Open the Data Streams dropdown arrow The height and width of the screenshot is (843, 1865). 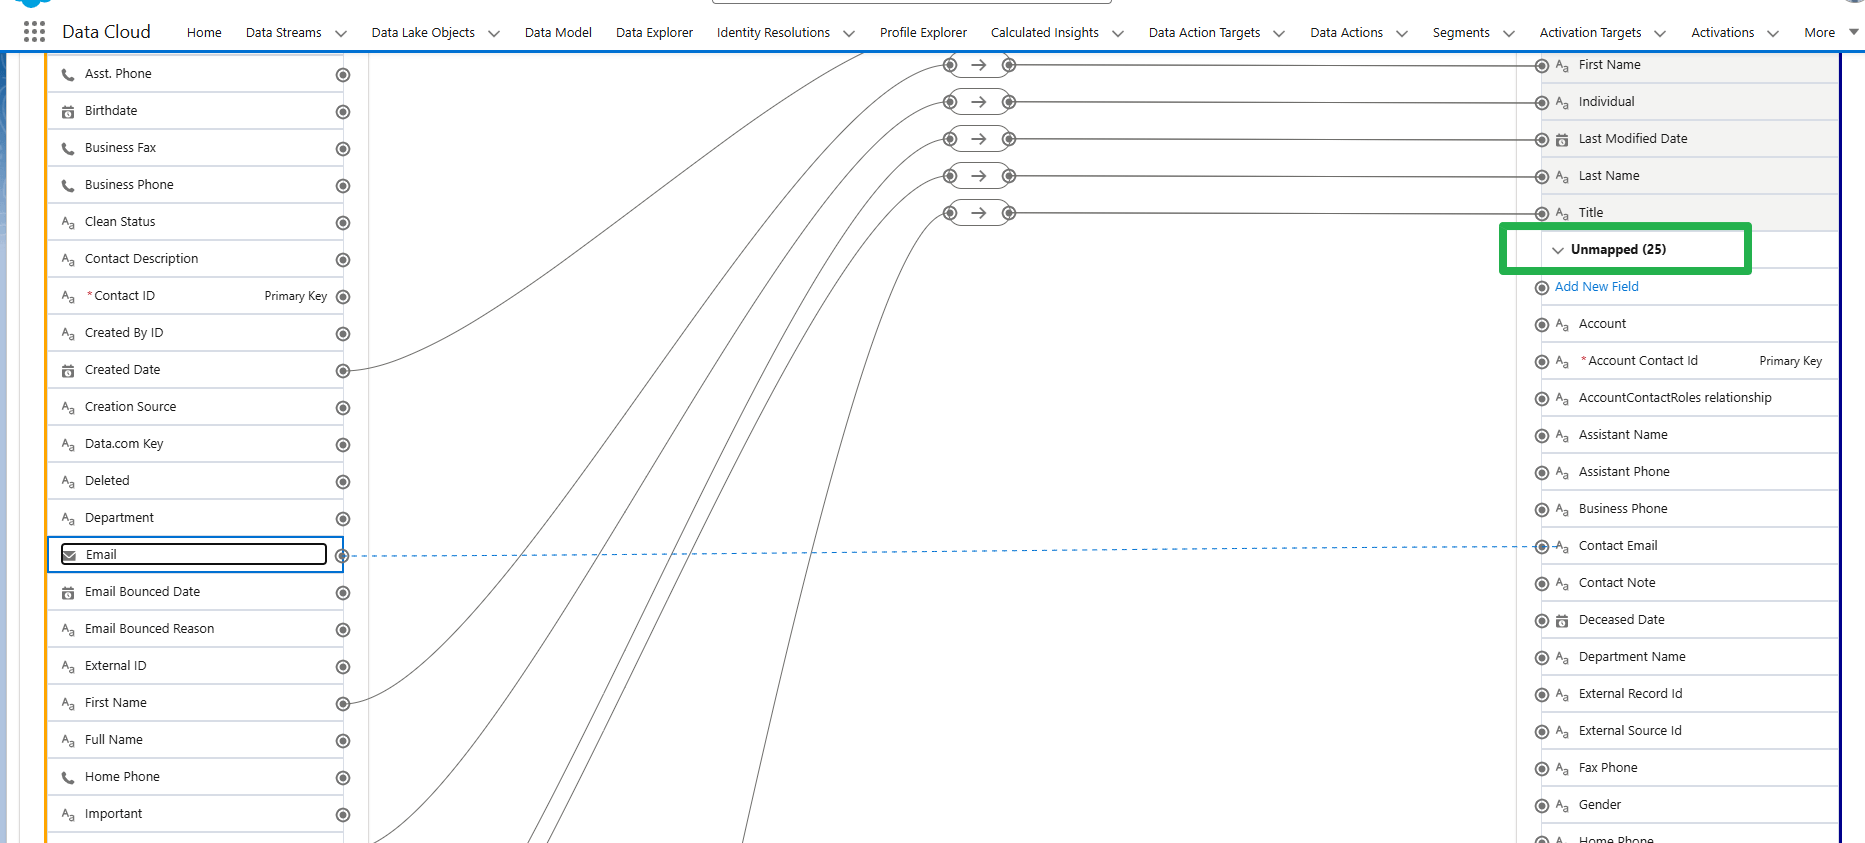tap(341, 33)
